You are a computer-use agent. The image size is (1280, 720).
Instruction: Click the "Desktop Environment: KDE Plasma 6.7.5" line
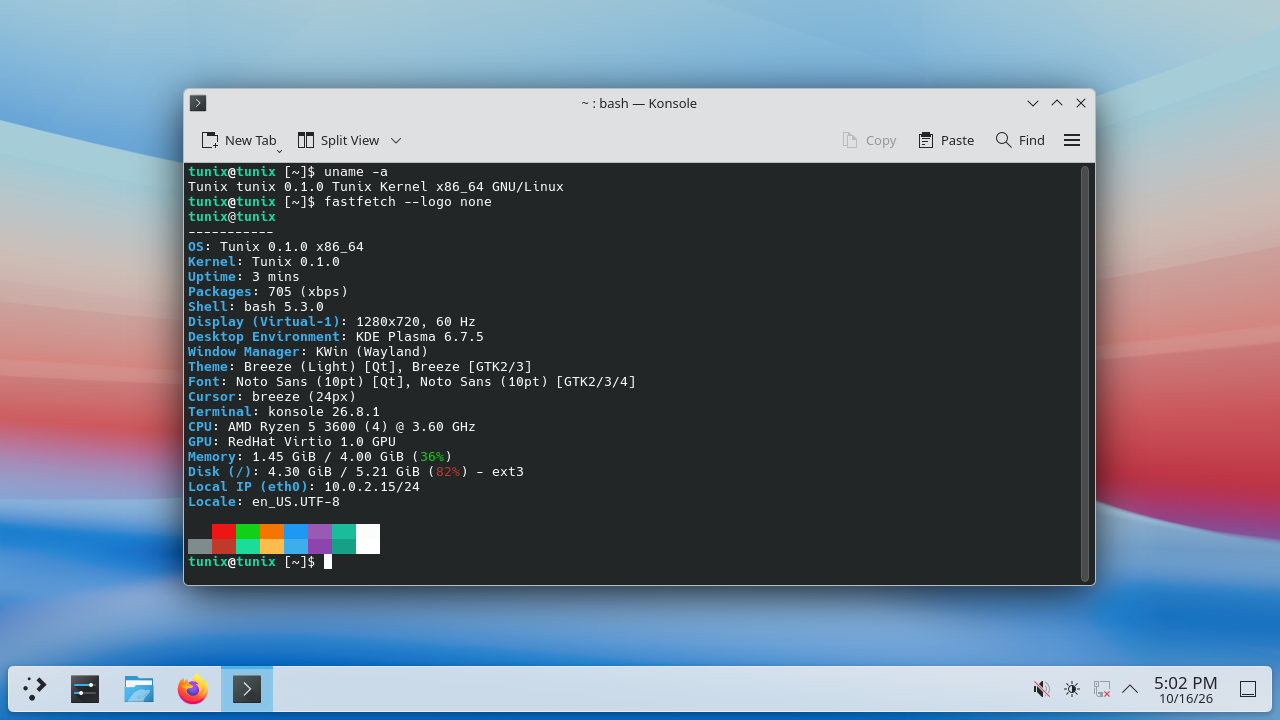coord(336,337)
